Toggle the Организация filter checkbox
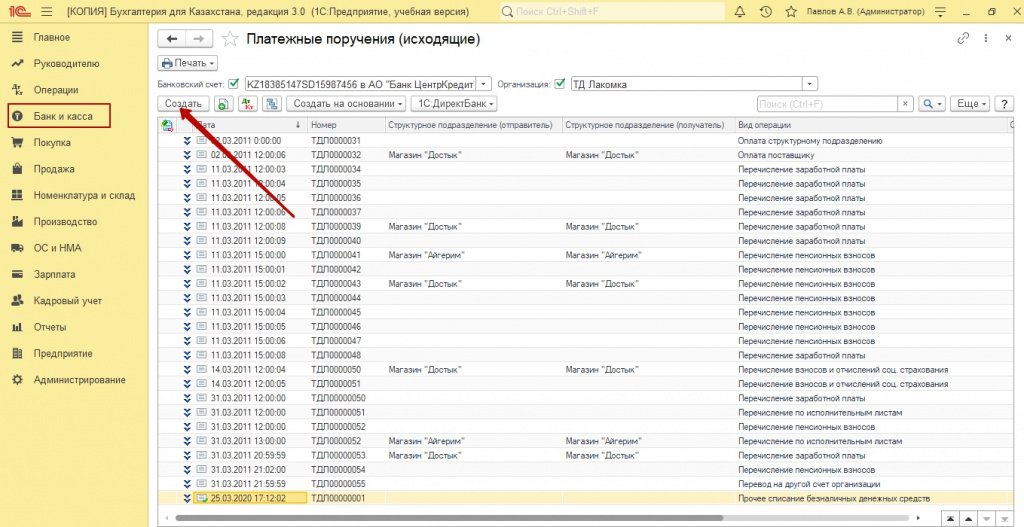This screenshot has height=527, width=1024. 559,84
